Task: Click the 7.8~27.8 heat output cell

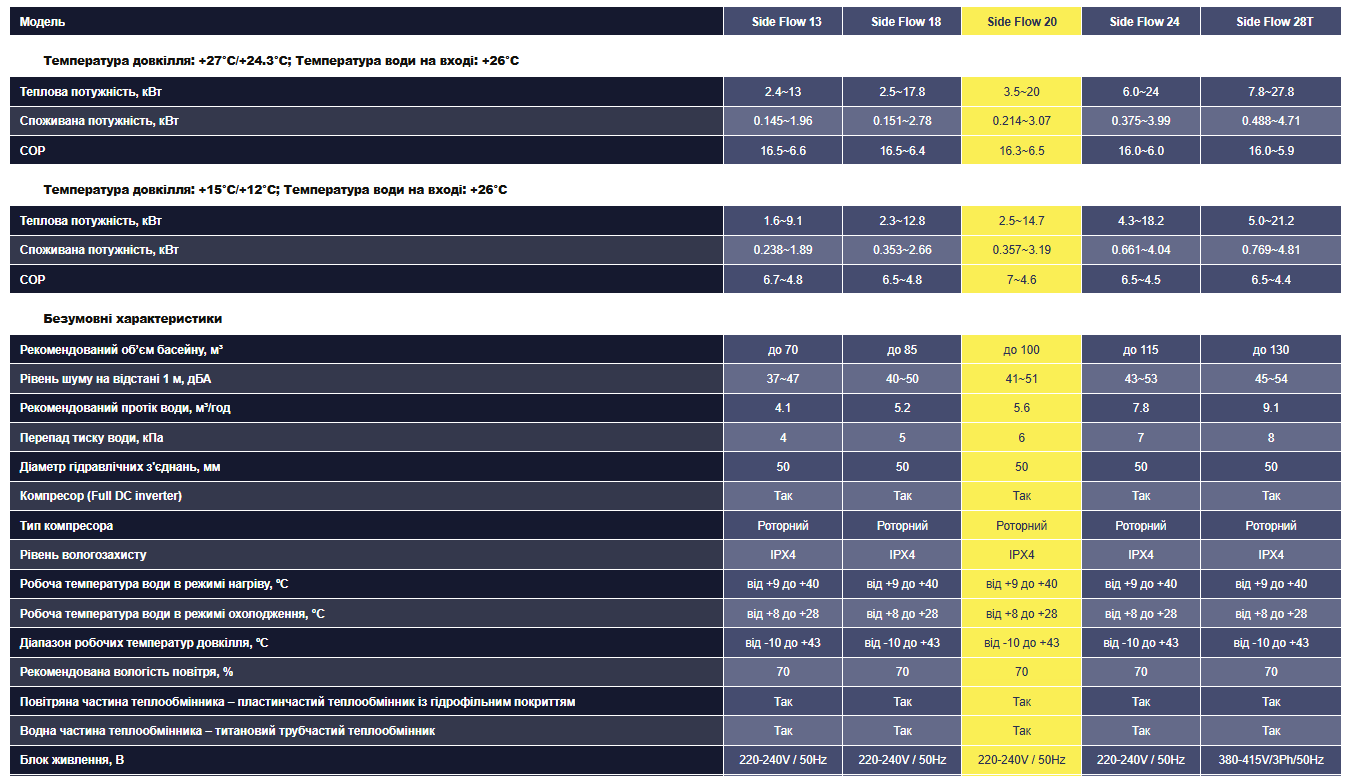Action: [1271, 92]
